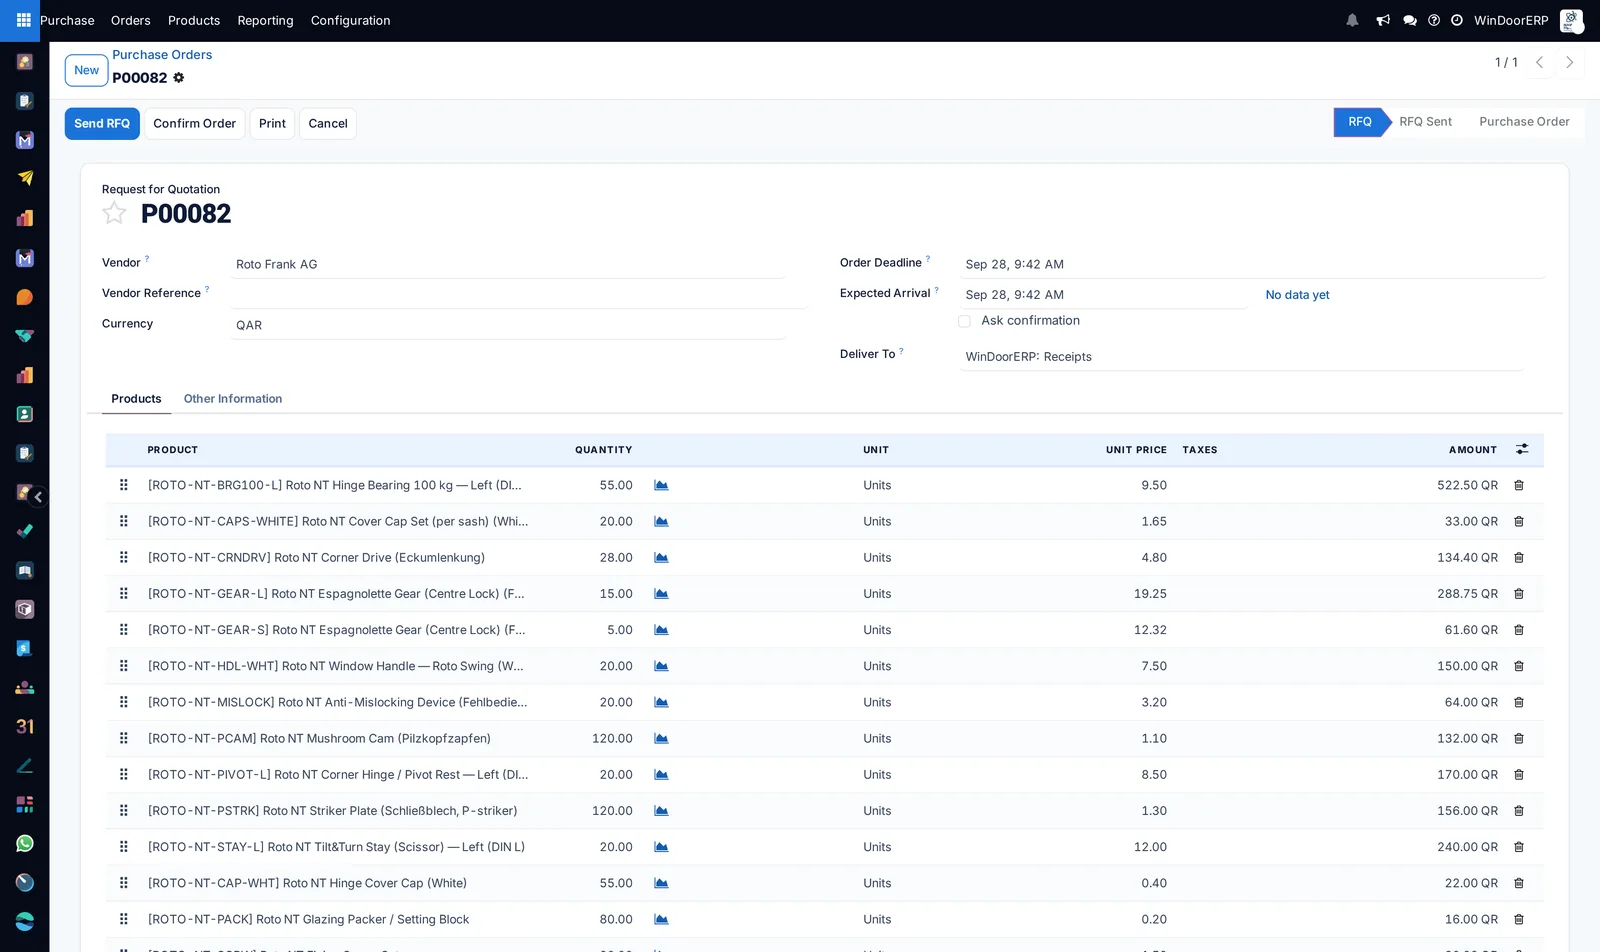The width and height of the screenshot is (1600, 952).
Task: Grab drag handle of ROTO-NT-PACK row
Action: click(124, 919)
